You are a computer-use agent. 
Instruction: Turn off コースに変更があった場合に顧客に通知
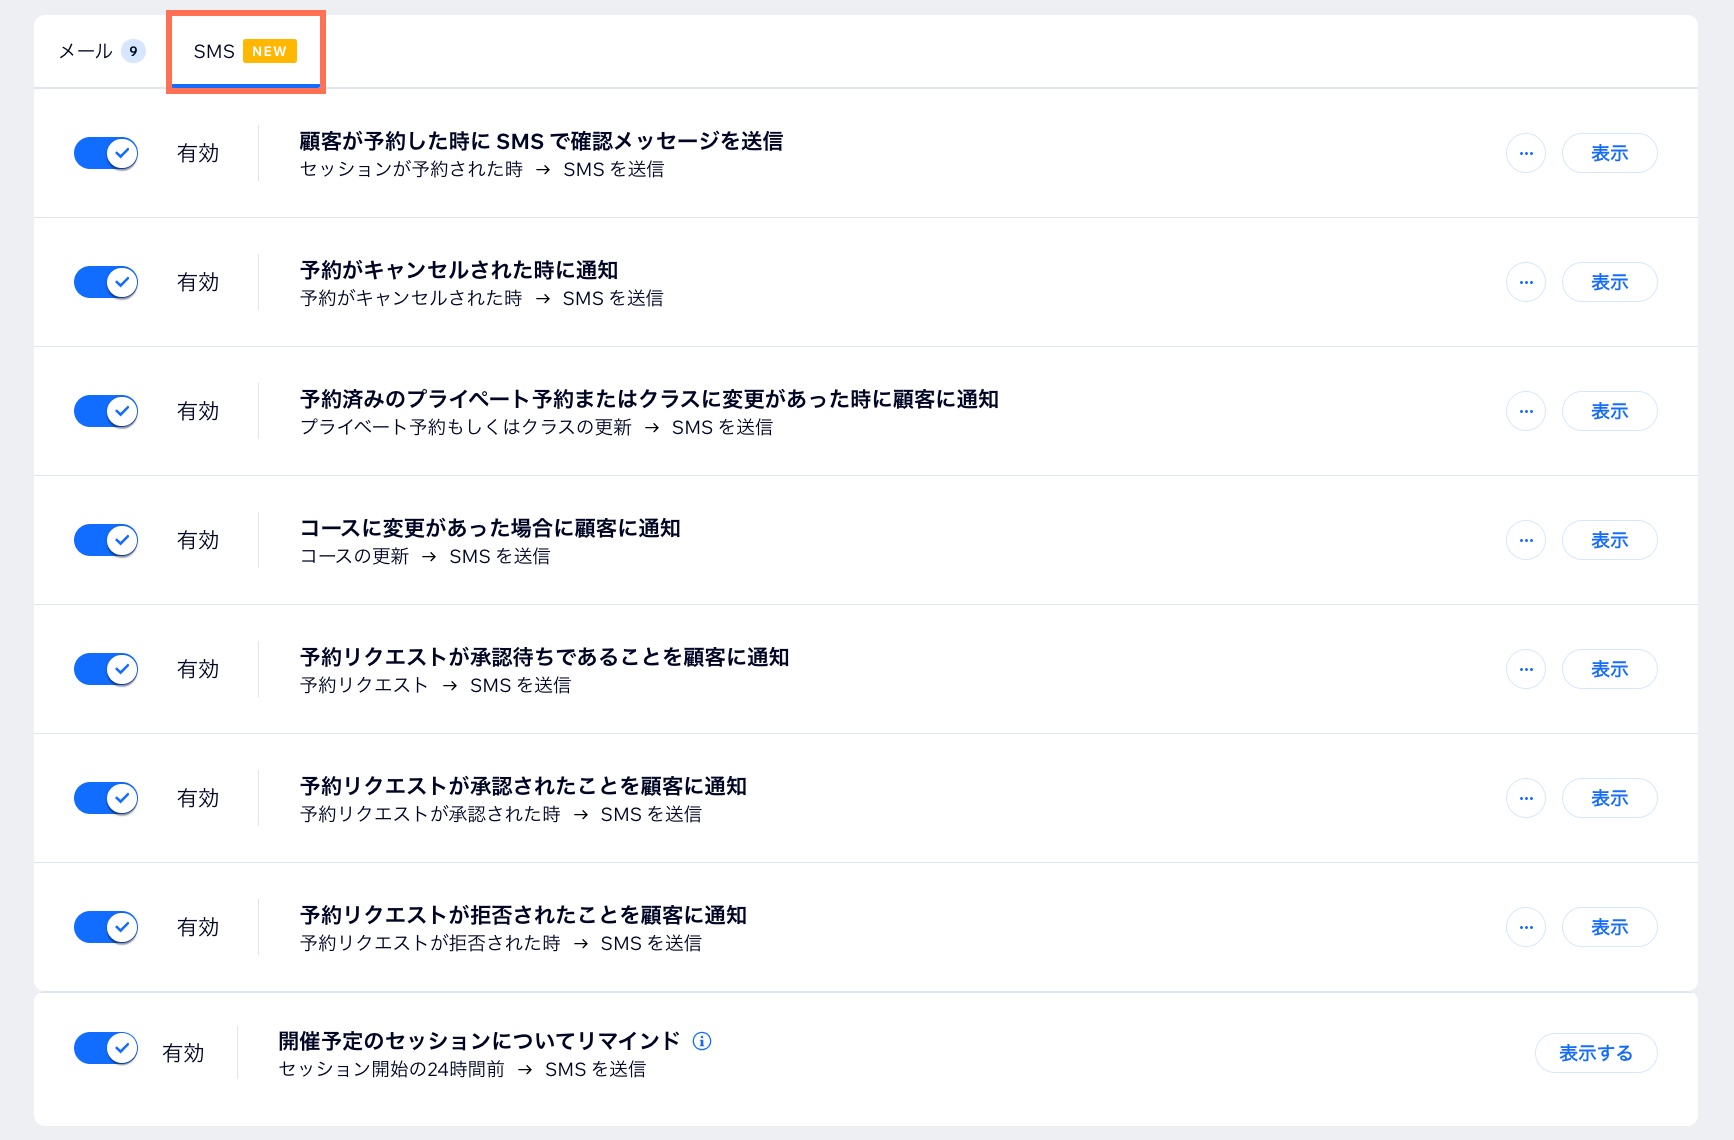coord(106,540)
